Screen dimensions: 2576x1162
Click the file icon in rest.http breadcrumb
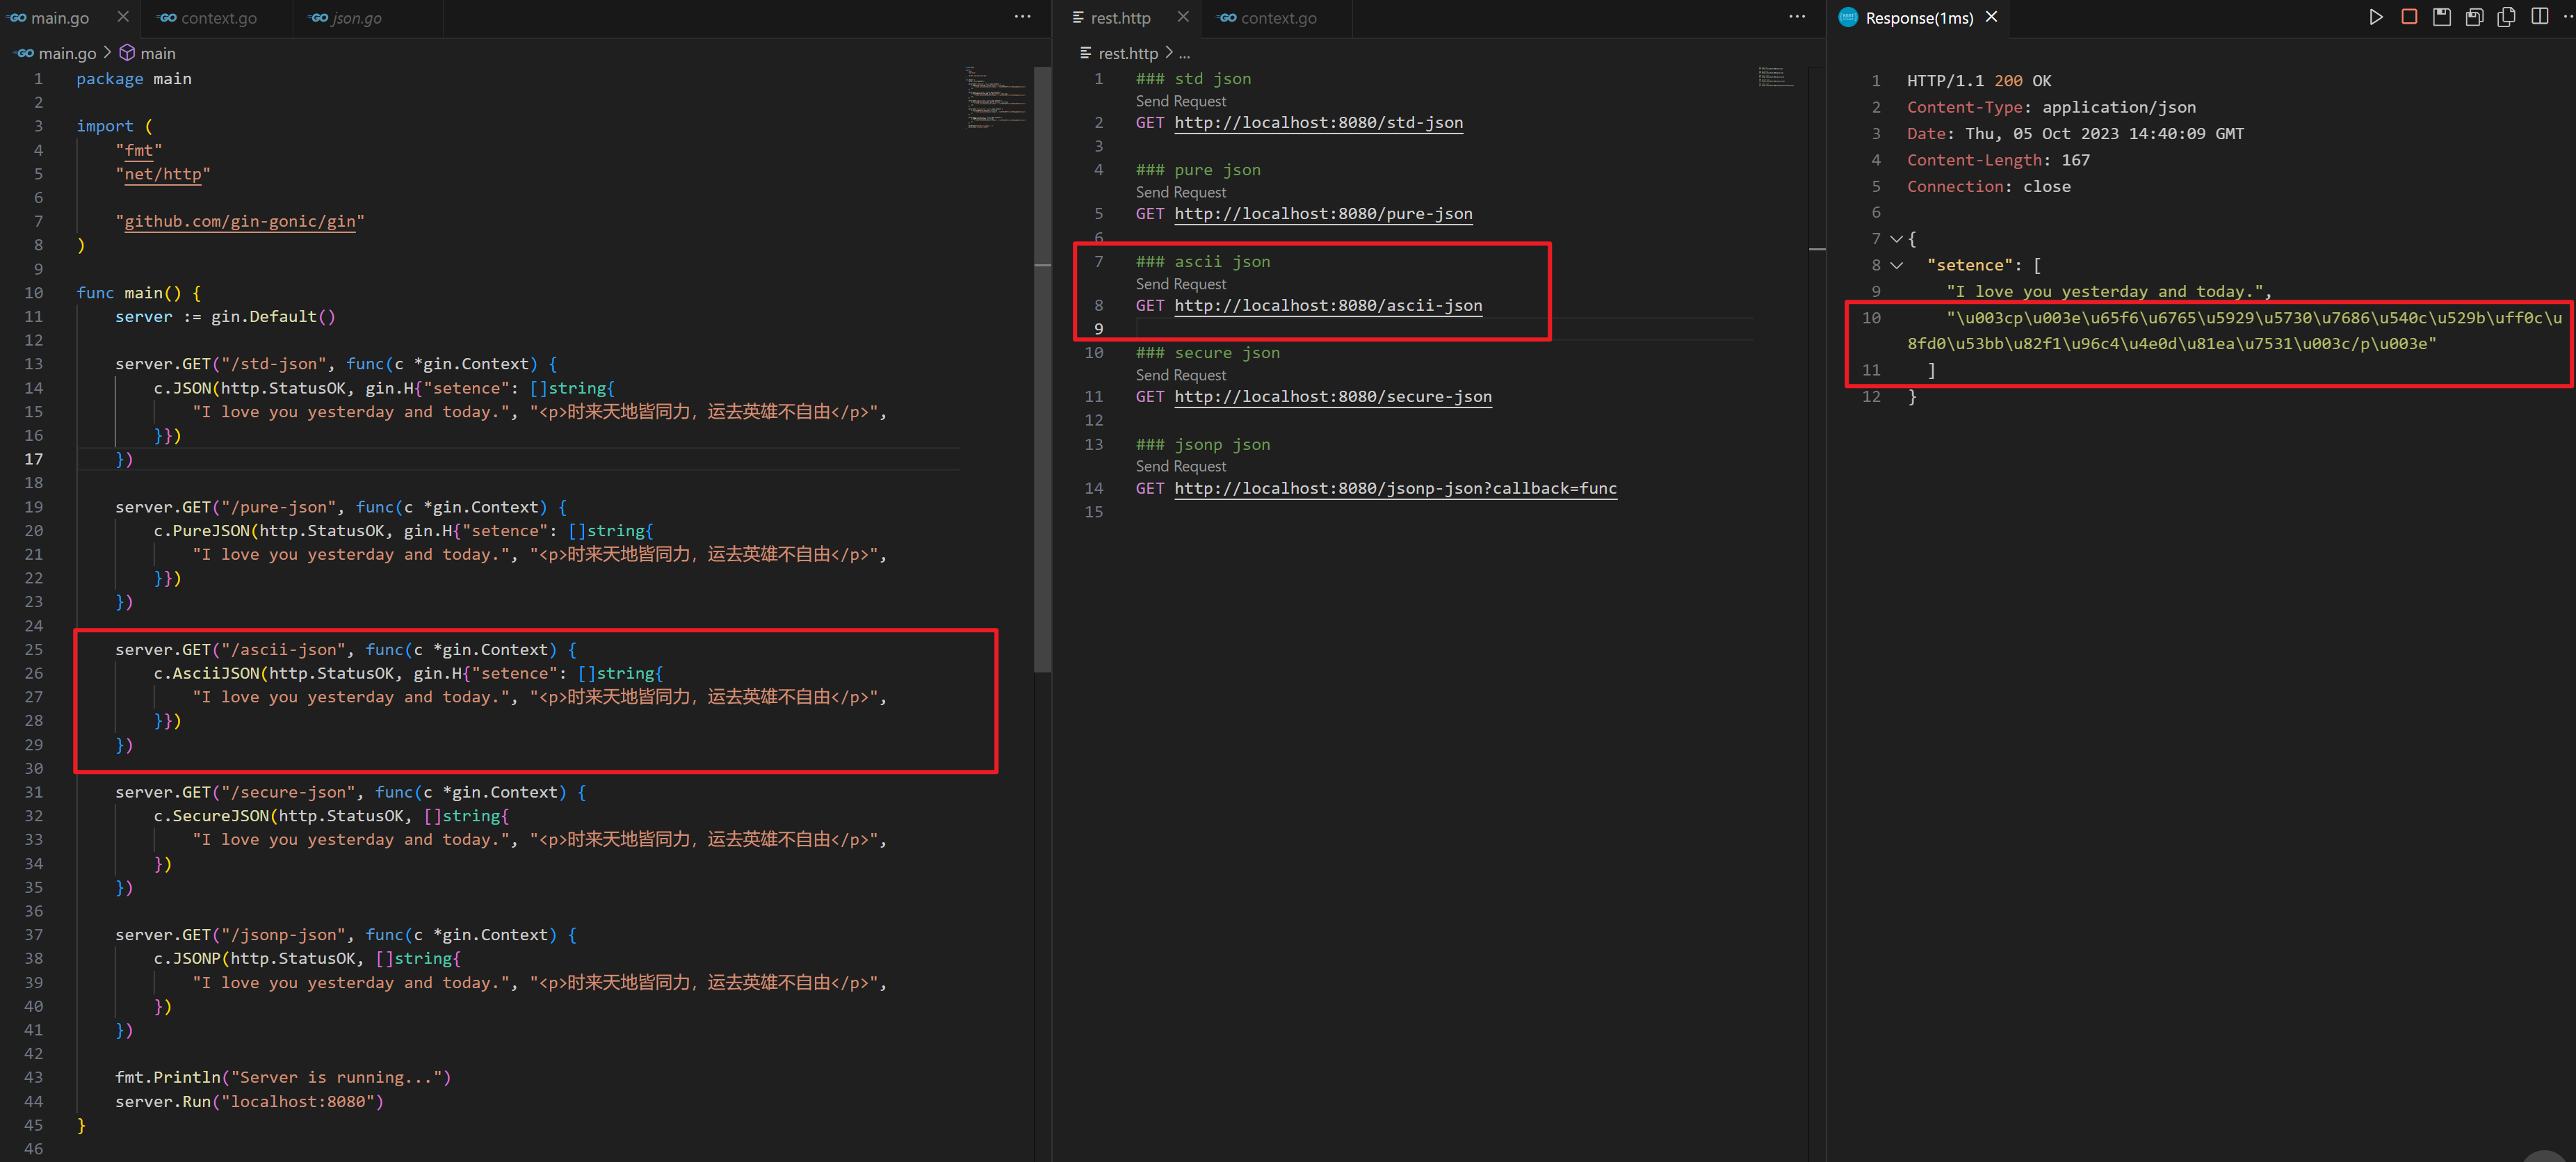point(1085,53)
